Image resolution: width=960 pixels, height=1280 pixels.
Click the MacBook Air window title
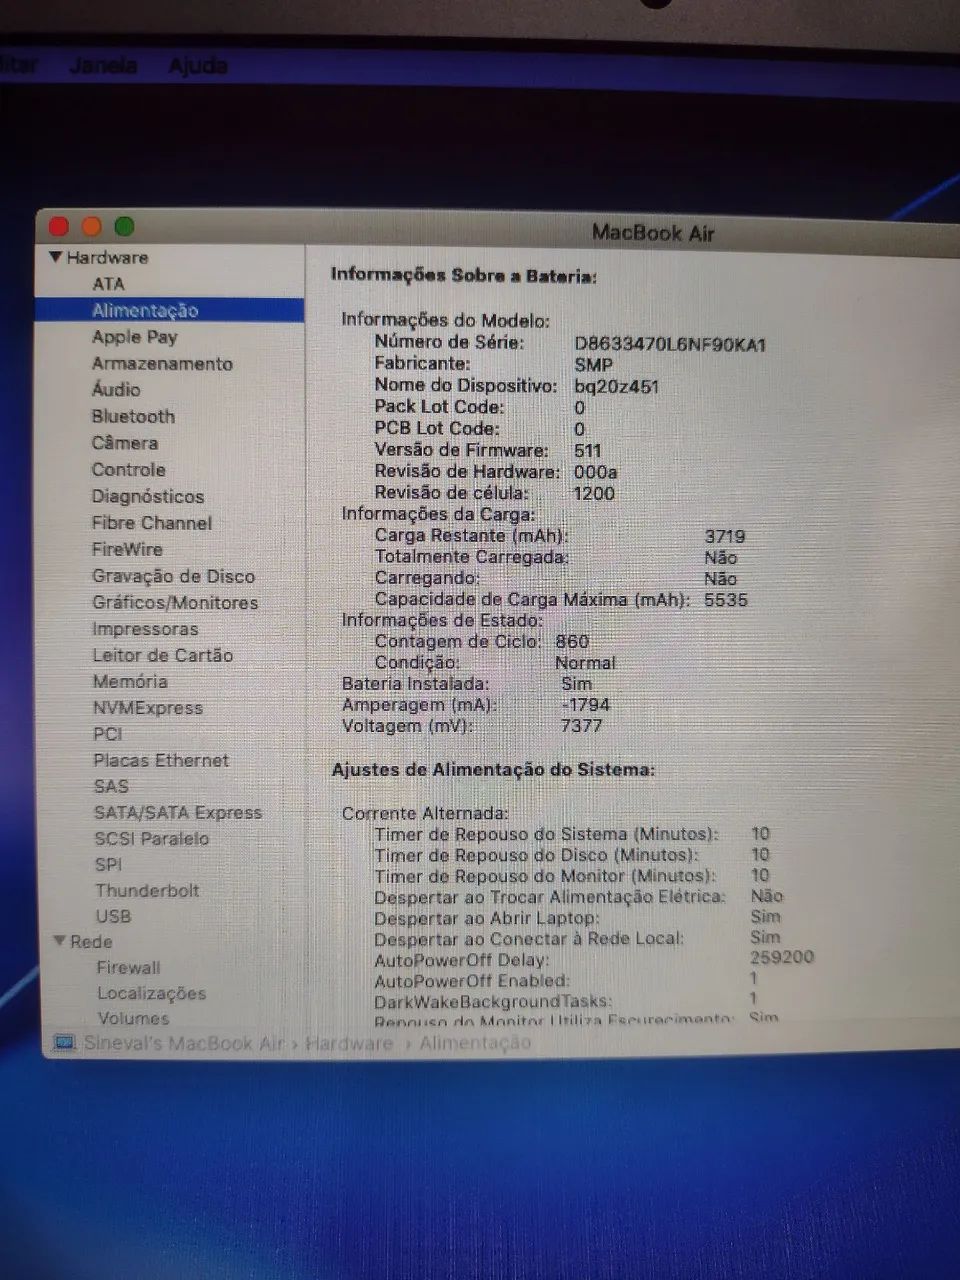point(653,233)
